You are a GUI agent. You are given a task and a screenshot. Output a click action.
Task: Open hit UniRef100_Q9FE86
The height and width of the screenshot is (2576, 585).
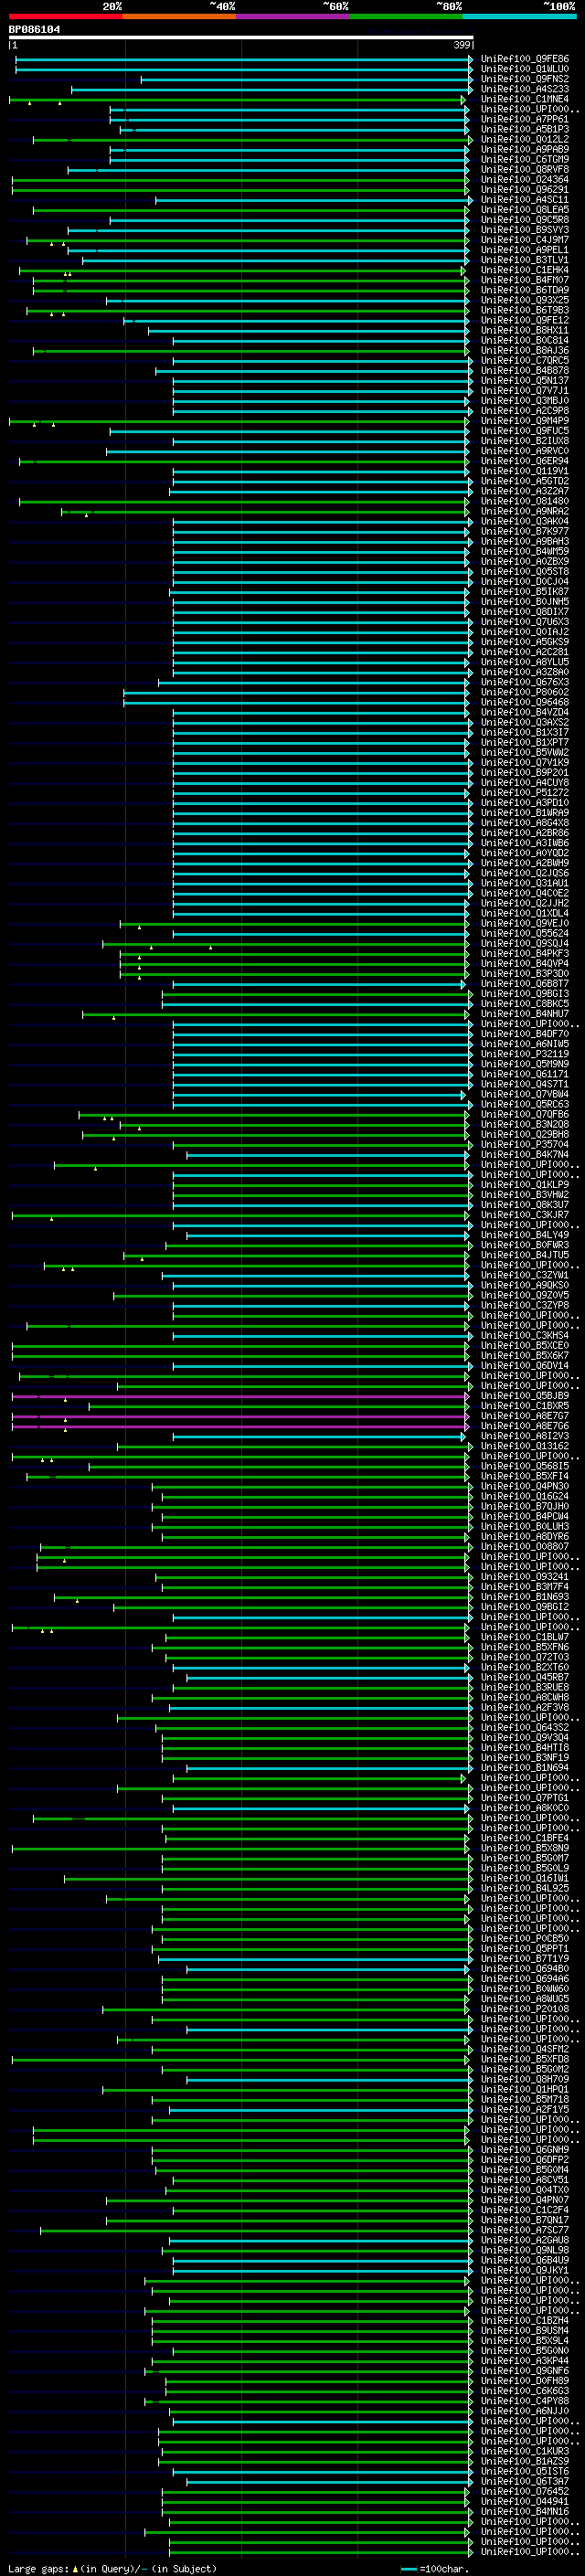click(525, 59)
